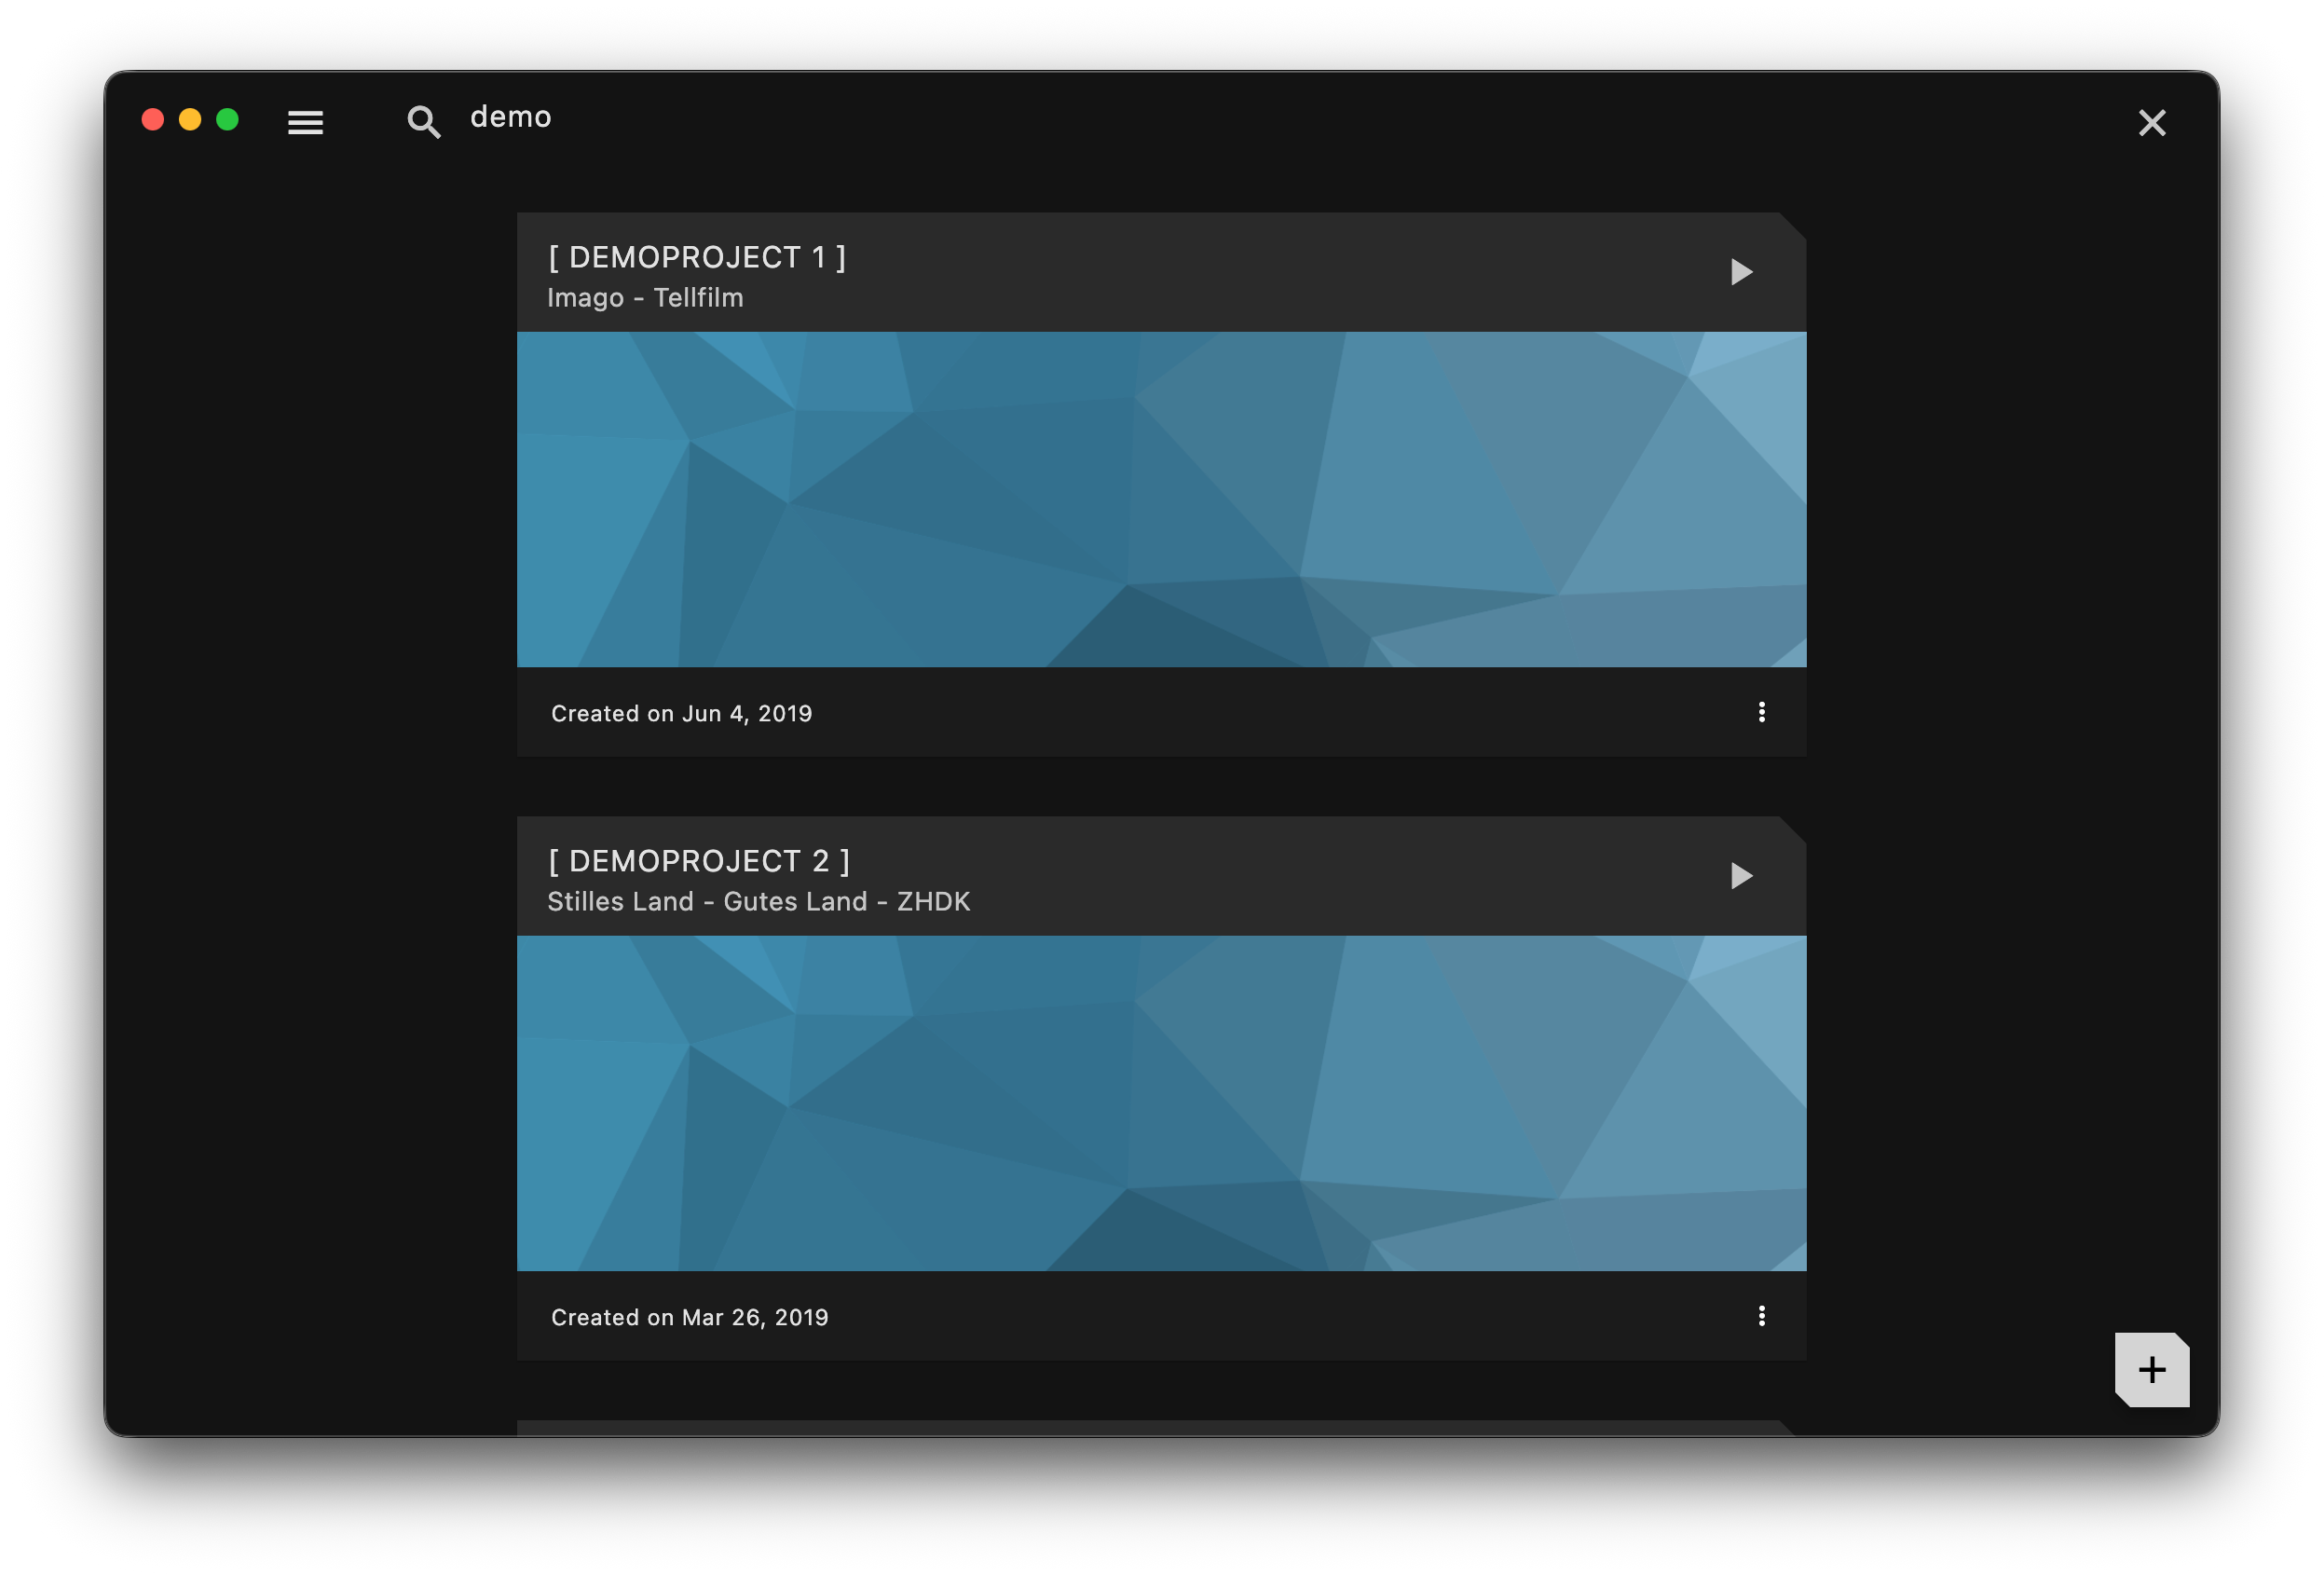The width and height of the screenshot is (2324, 1575).
Task: Clear the search with the X icon
Action: (x=2152, y=122)
